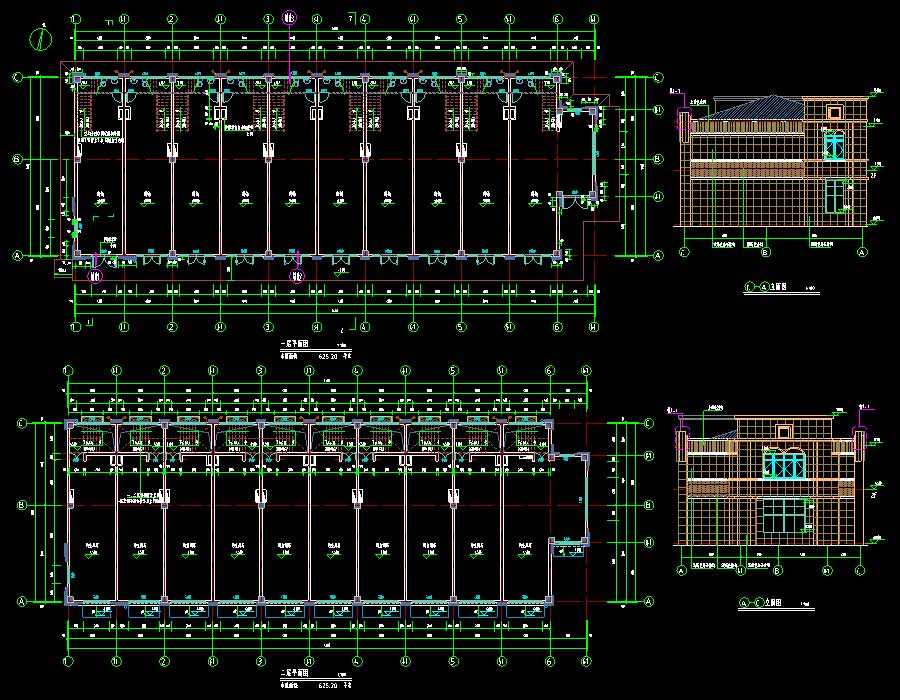Select grid bubble B left of the upper floor plan
The height and width of the screenshot is (700, 900).
[x=18, y=159]
